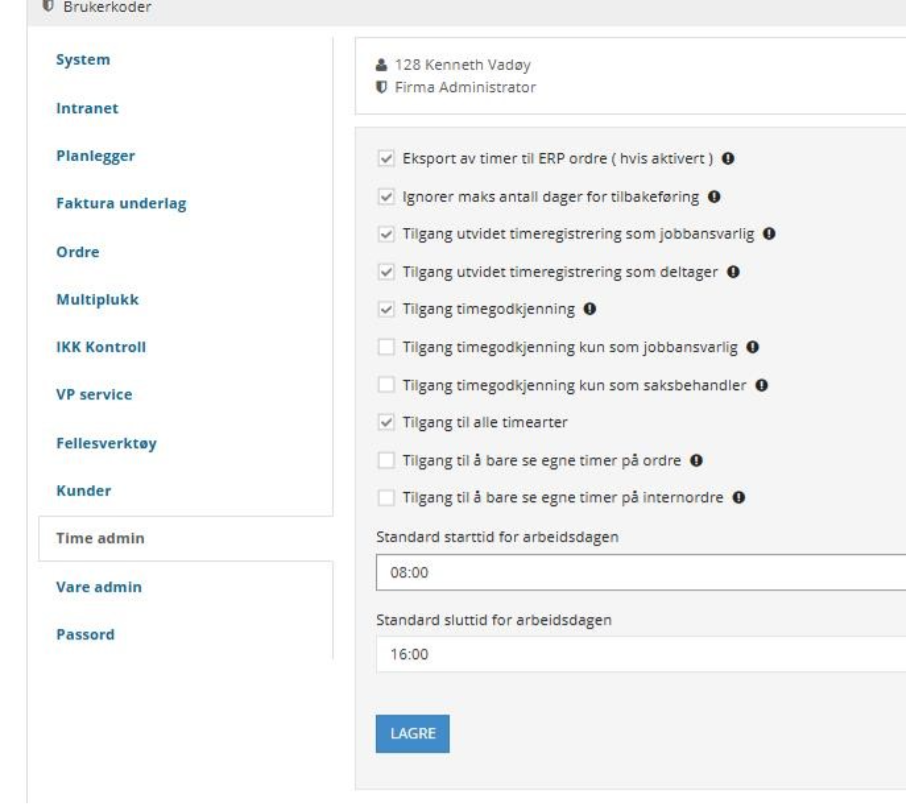Select Vare admin in the sidebar
This screenshot has height=804, width=906.
pos(99,587)
